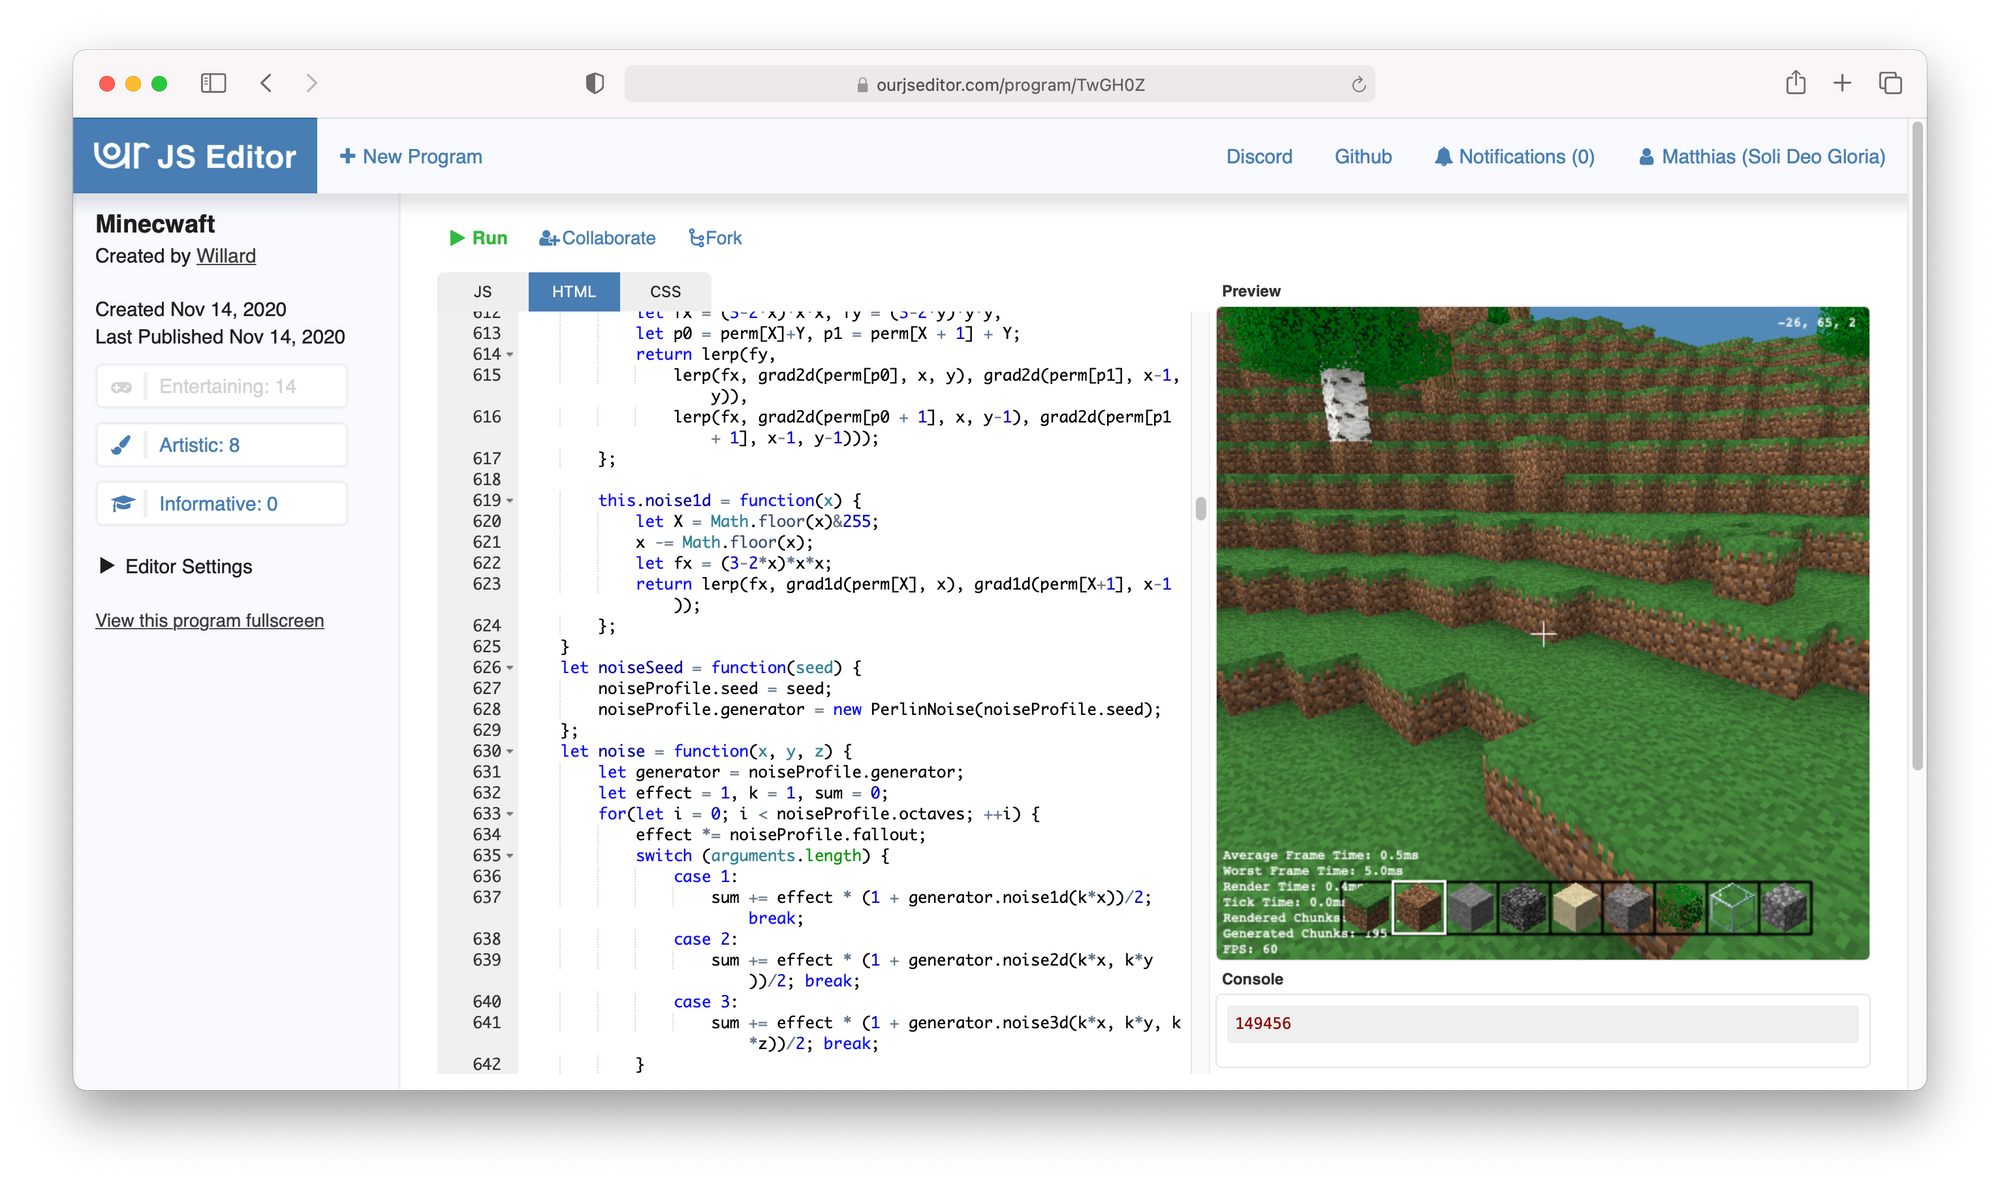Select dark bedrock block in hotbar
Viewport: 2000px width, 1187px height.
[1523, 908]
